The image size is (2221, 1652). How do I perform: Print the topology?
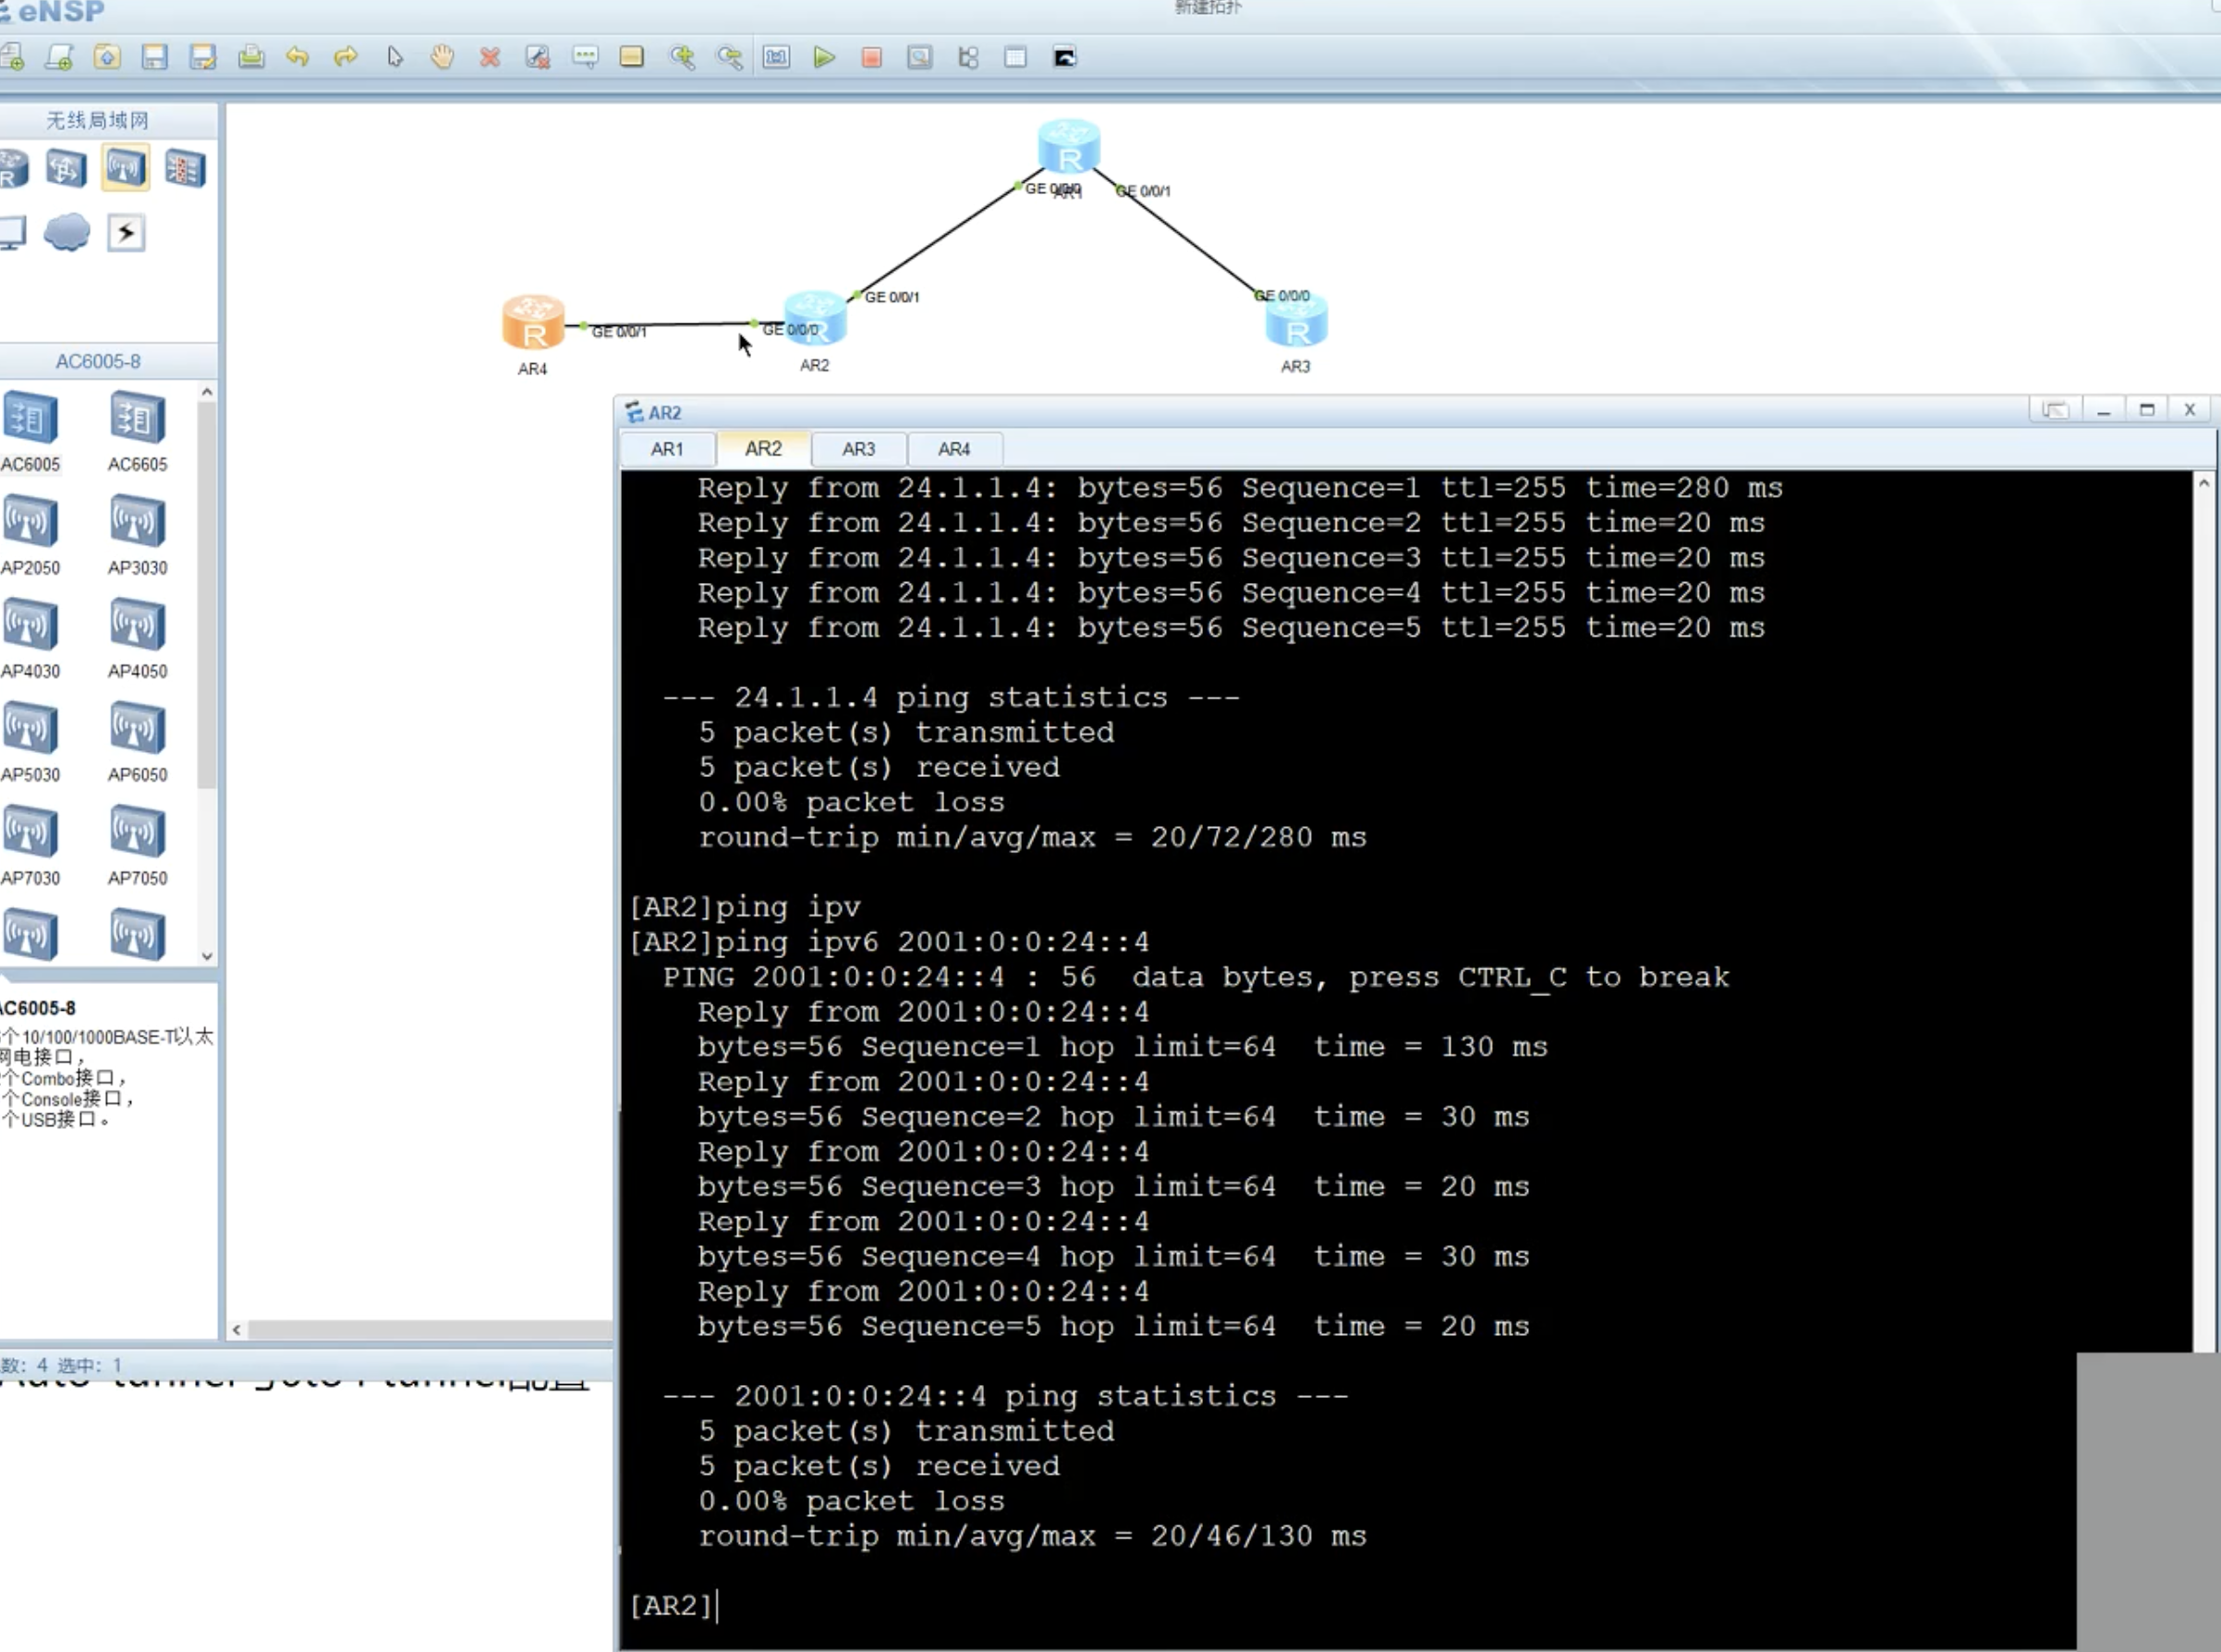[251, 57]
